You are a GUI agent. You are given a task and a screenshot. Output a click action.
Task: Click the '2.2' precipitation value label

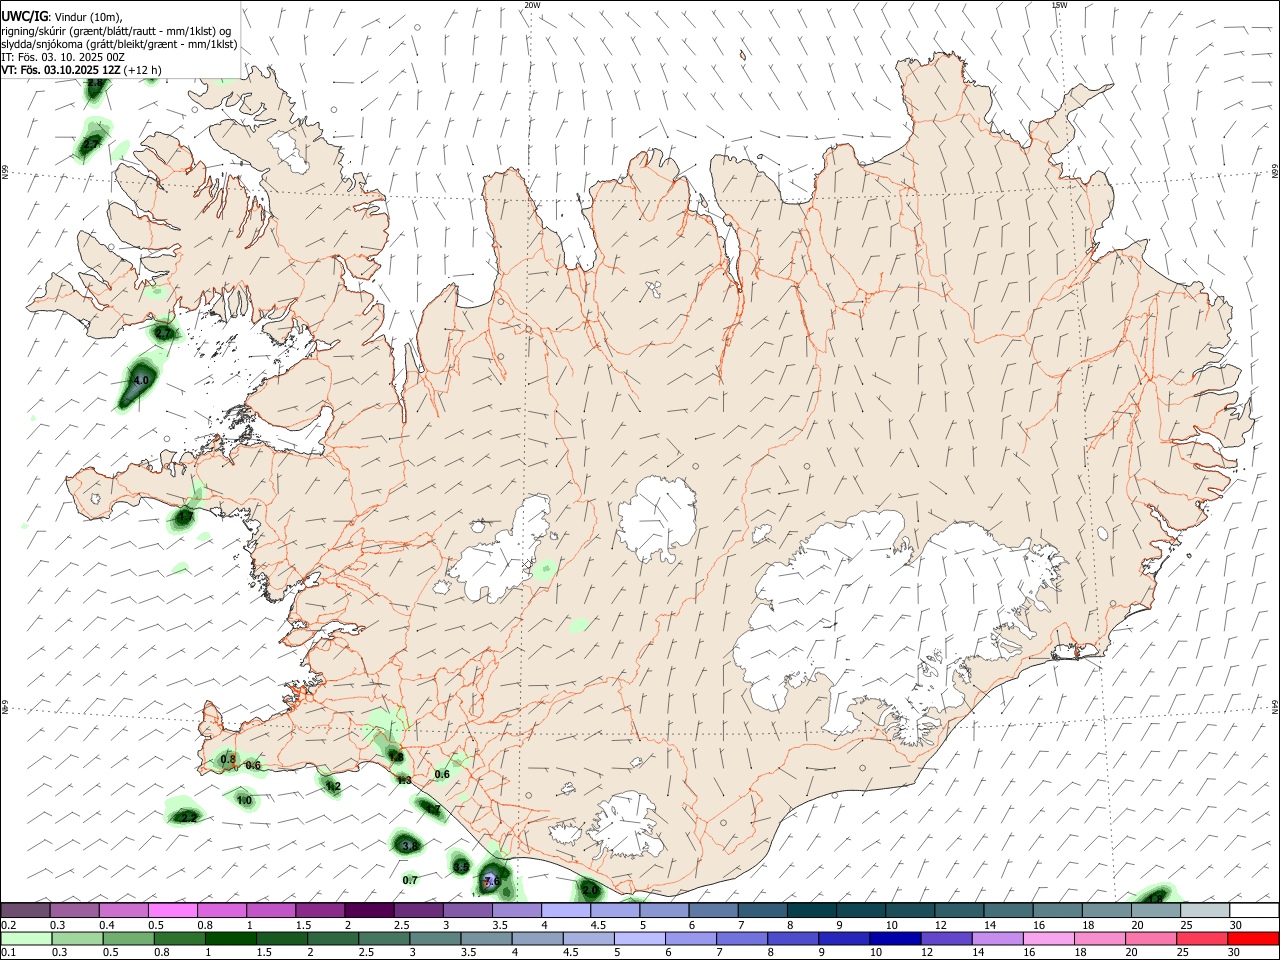(x=187, y=818)
